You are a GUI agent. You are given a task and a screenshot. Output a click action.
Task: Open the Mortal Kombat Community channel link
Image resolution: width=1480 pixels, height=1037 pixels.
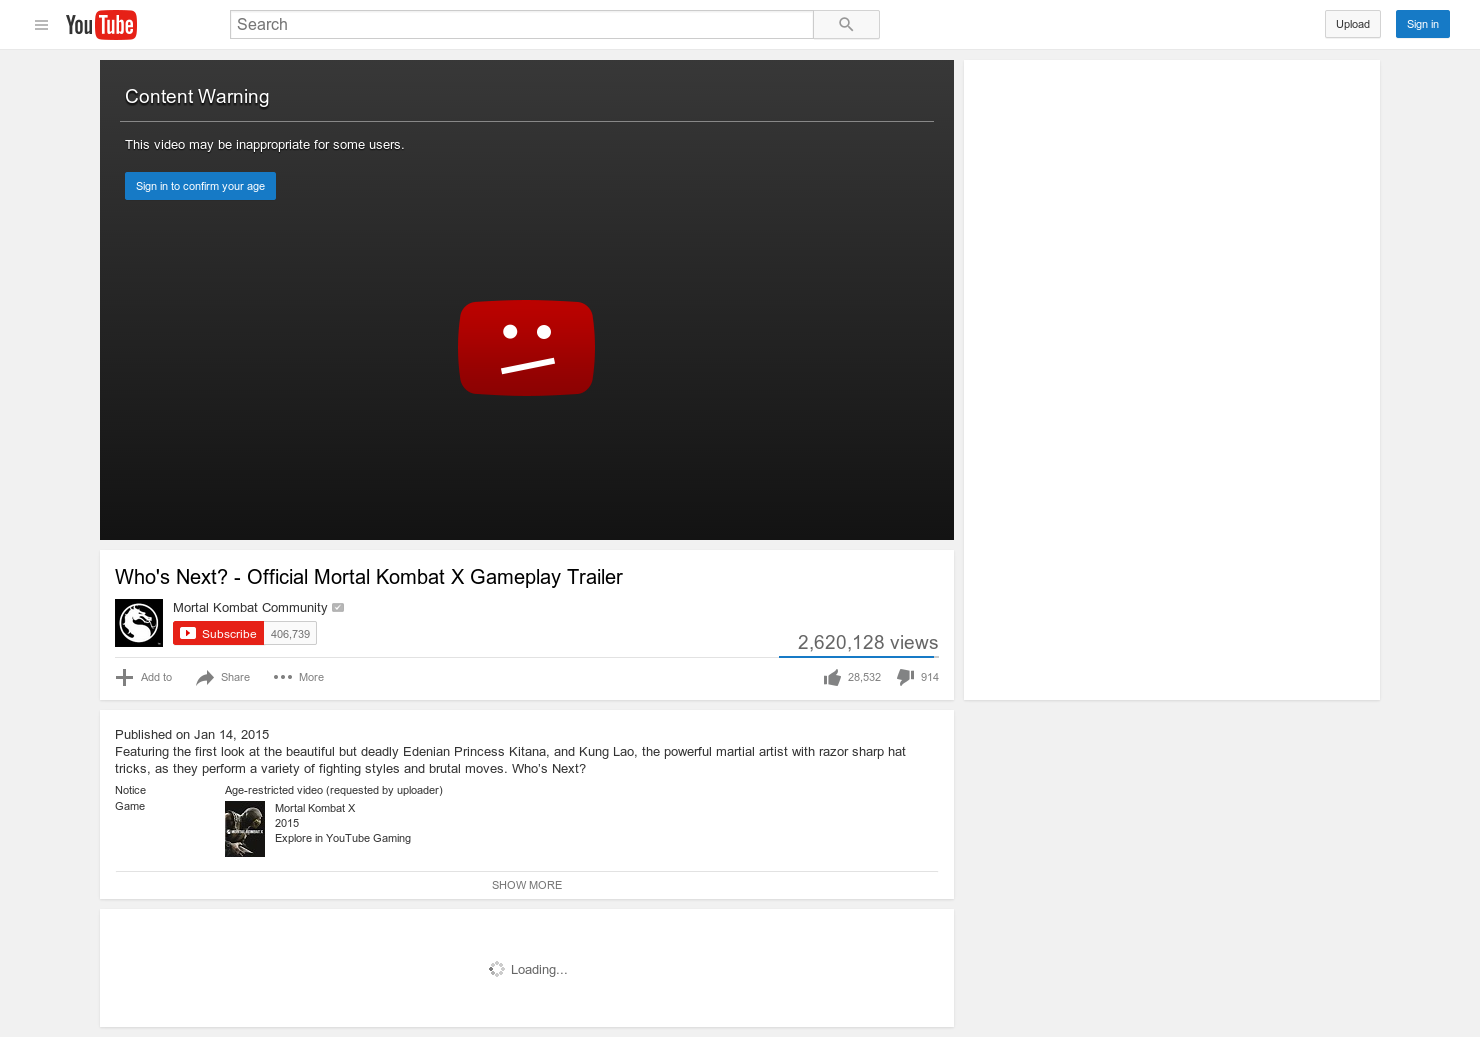(x=250, y=607)
